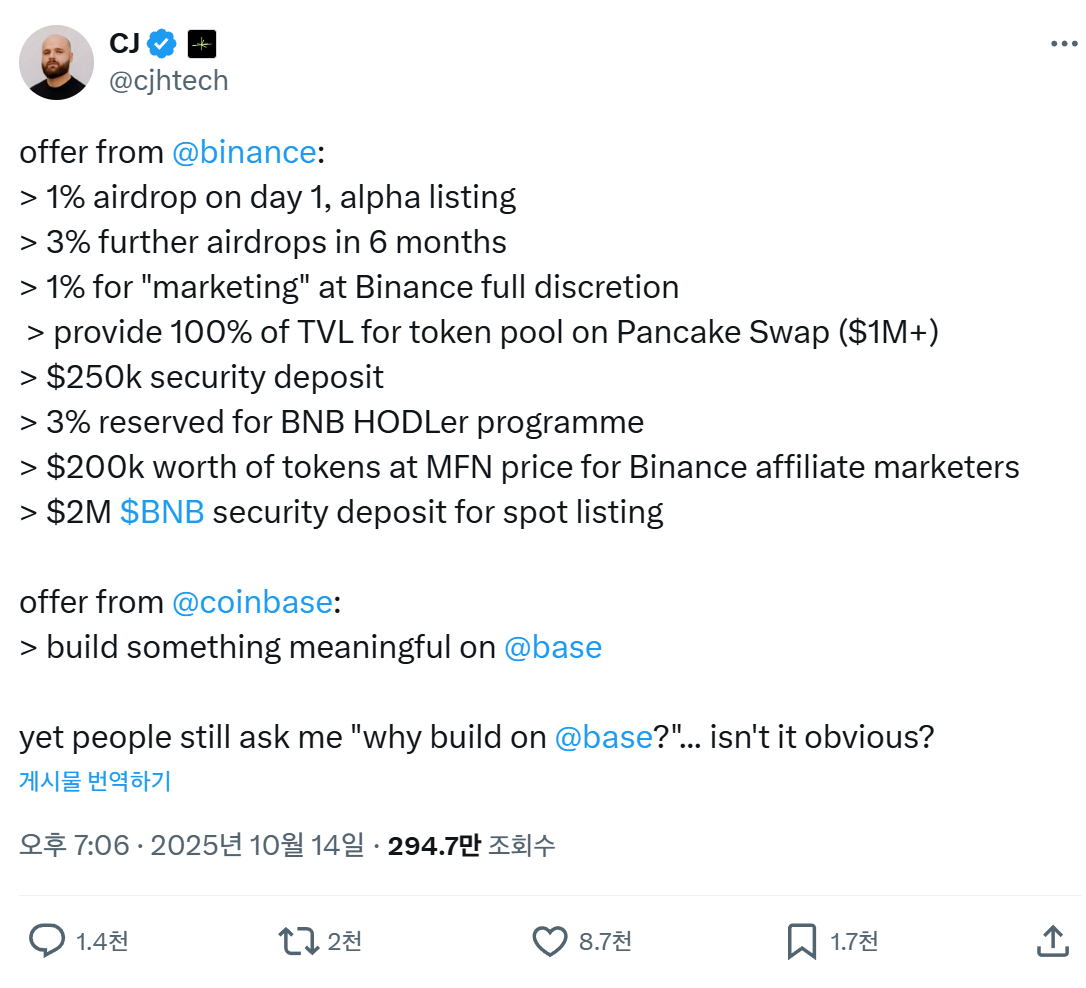This screenshot has height=988, width=1086.
Task: Like the post with the heart icon
Action: (549, 941)
